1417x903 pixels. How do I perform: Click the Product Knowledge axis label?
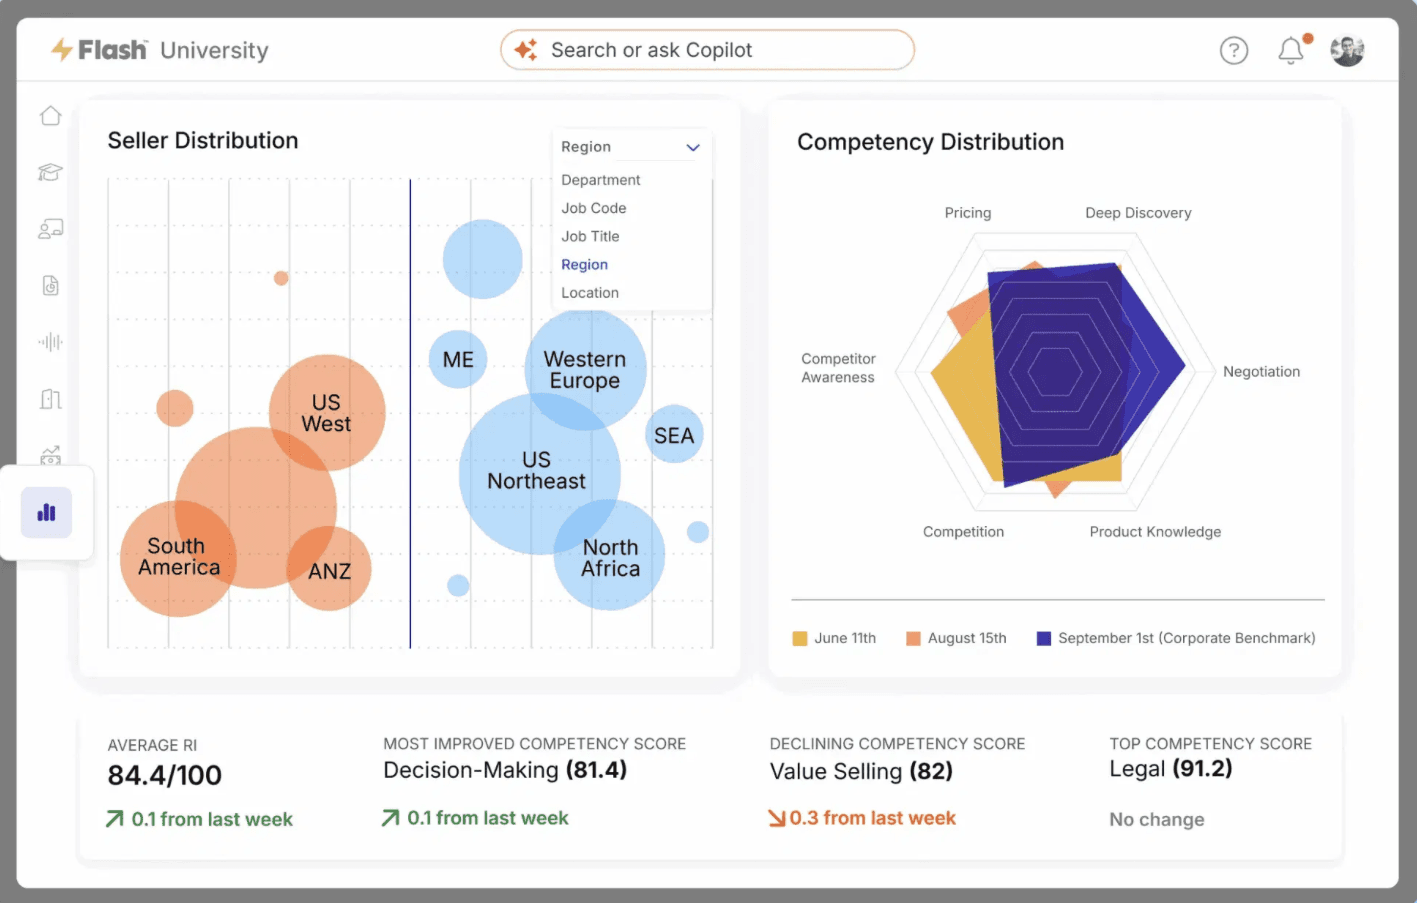point(1155,532)
